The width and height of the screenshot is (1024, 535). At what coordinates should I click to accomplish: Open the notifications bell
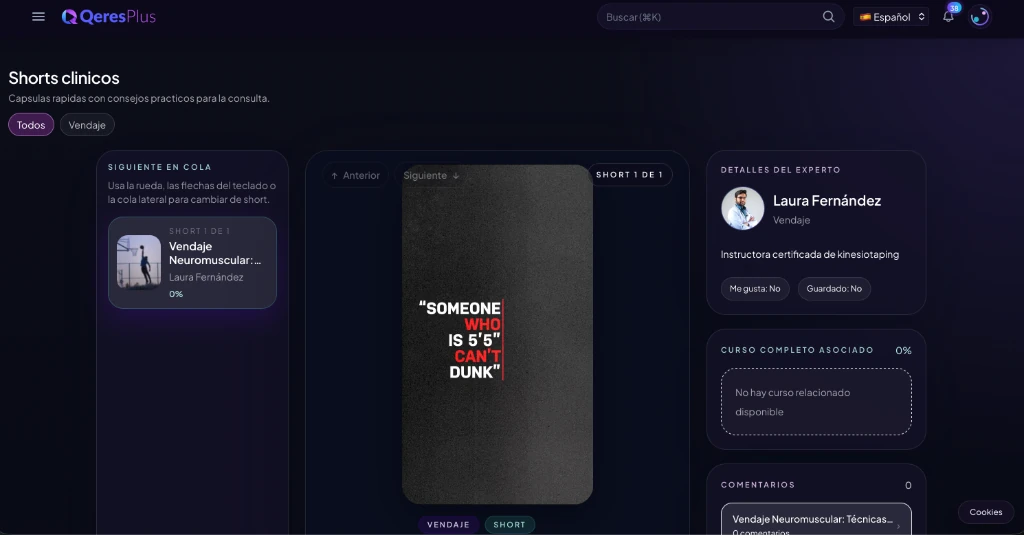[x=948, y=17]
